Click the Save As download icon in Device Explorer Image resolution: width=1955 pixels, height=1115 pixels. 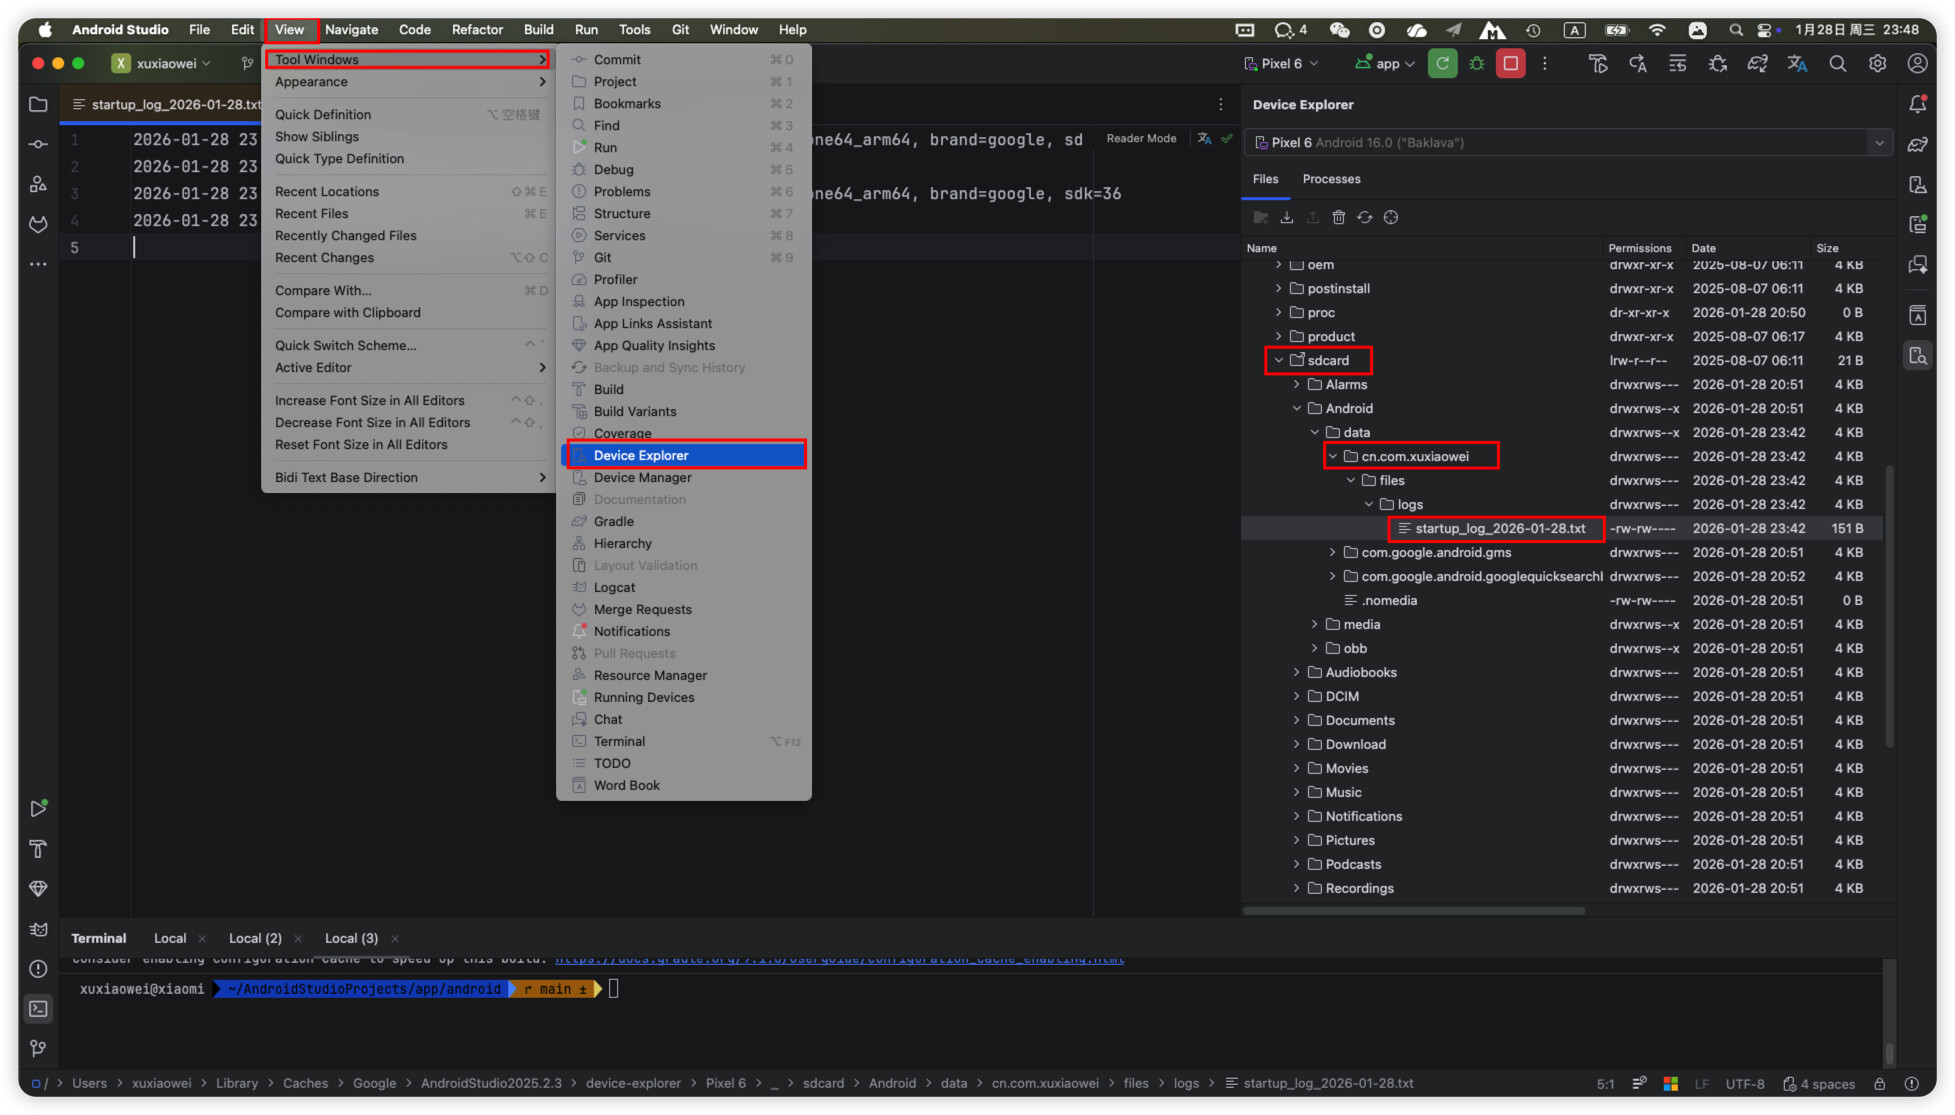pos(1287,217)
